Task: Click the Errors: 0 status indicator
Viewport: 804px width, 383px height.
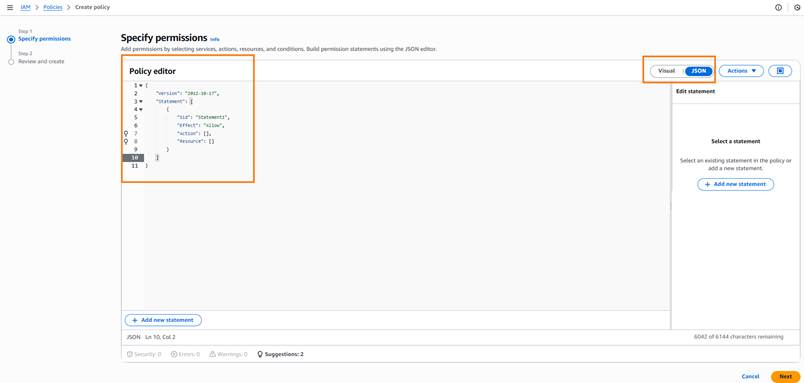Action: click(185, 354)
